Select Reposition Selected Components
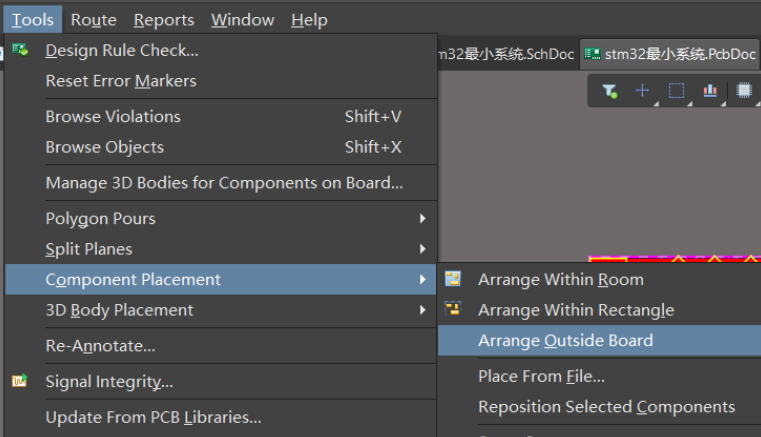The height and width of the screenshot is (437, 761). 599,407
